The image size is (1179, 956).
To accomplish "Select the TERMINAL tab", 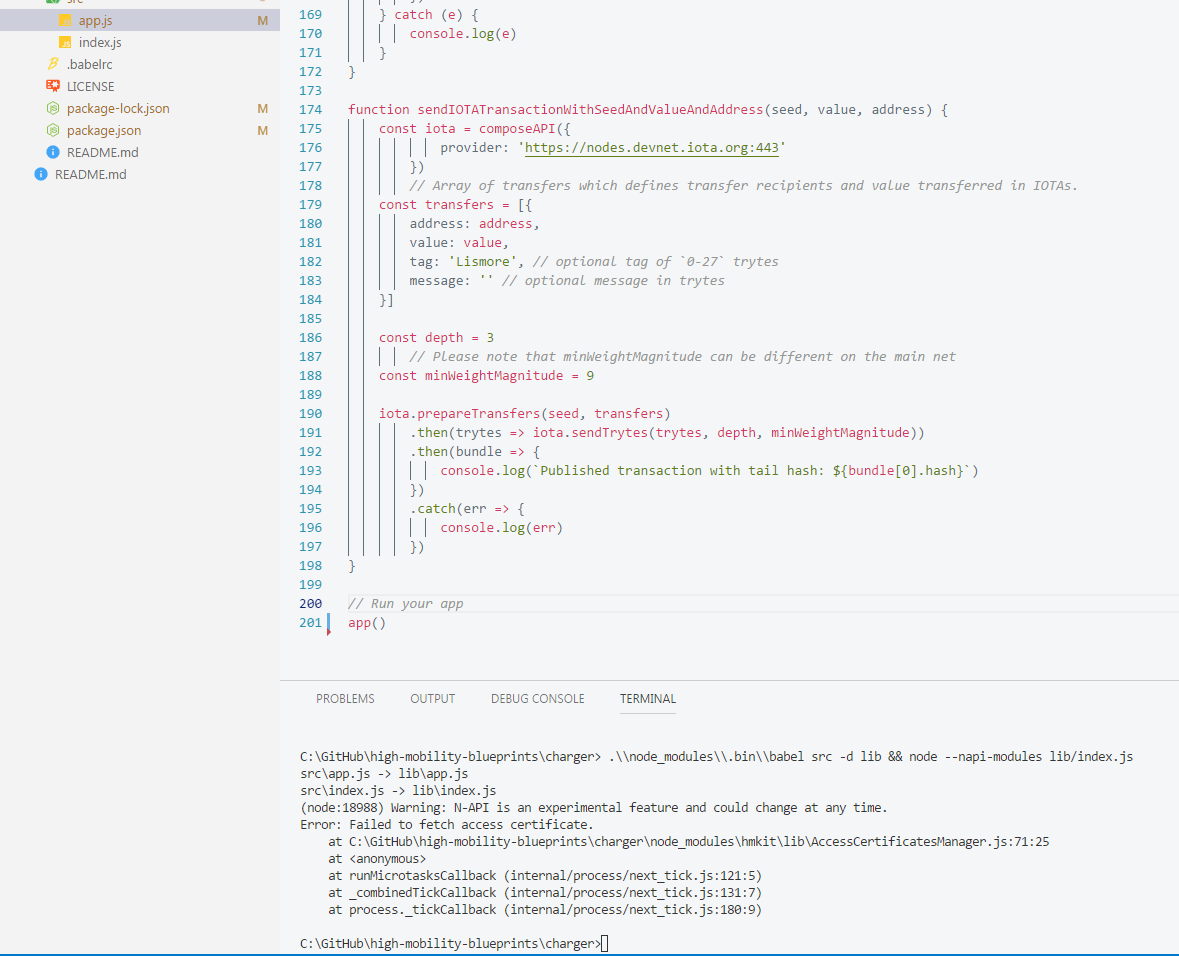I will pyautogui.click(x=647, y=698).
